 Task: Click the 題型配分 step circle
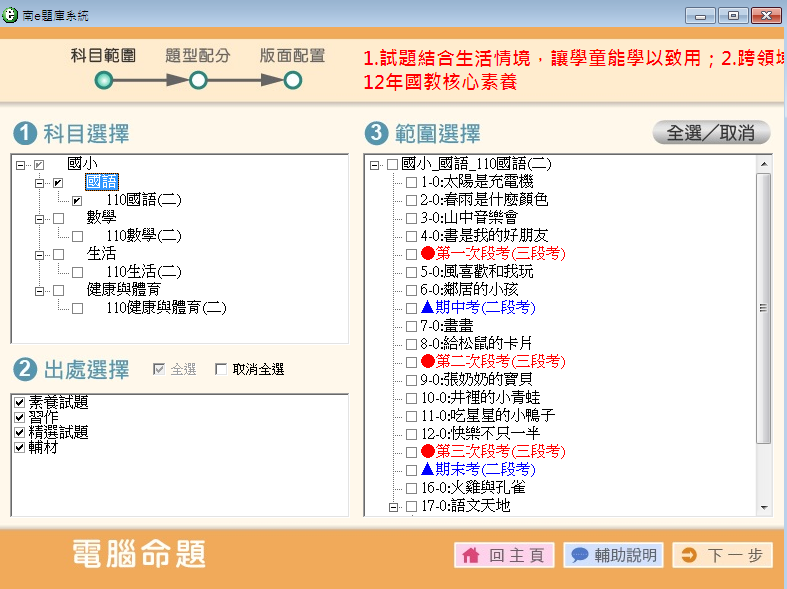[198, 80]
